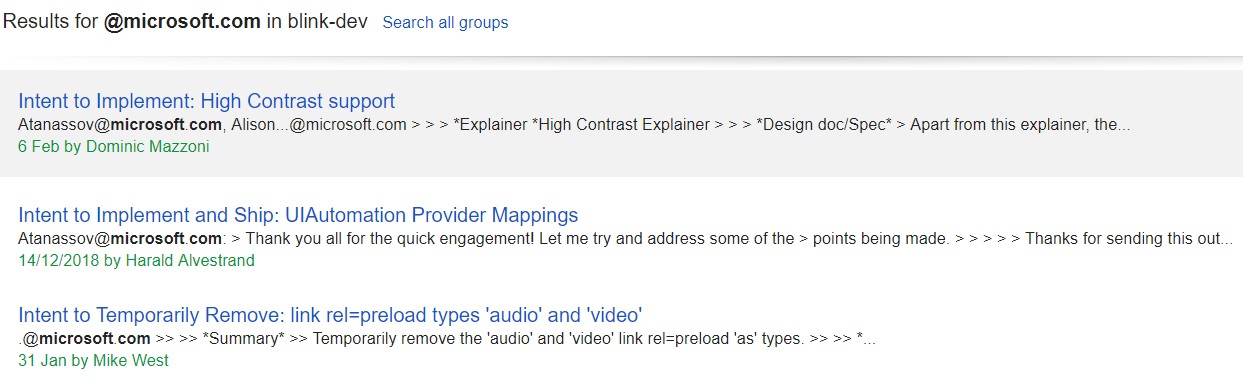Open Intent to Implement and Ship: UIAutomation Provider Mappings
Screen dimensions: 1243x383
tap(298, 215)
